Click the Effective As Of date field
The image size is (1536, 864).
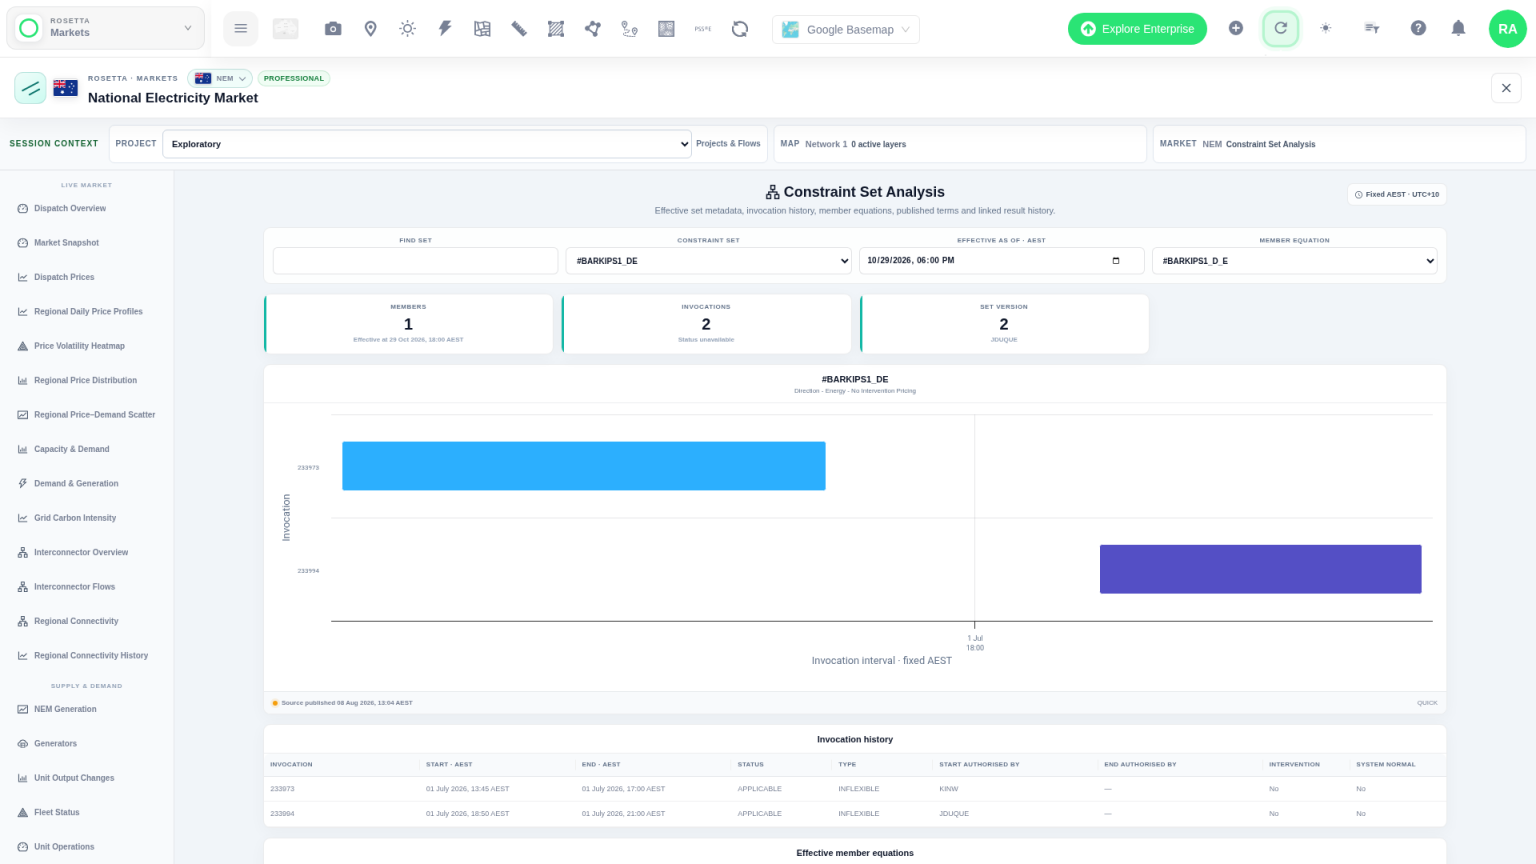coord(1001,261)
